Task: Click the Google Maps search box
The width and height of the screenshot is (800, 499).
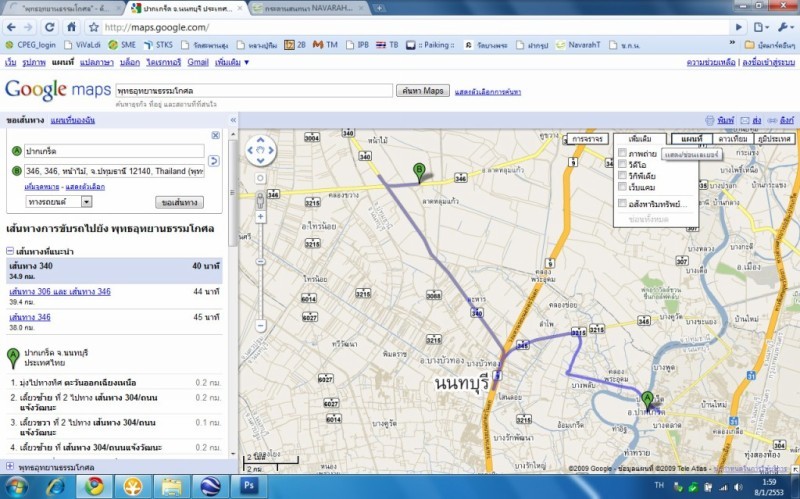Action: pyautogui.click(x=254, y=91)
